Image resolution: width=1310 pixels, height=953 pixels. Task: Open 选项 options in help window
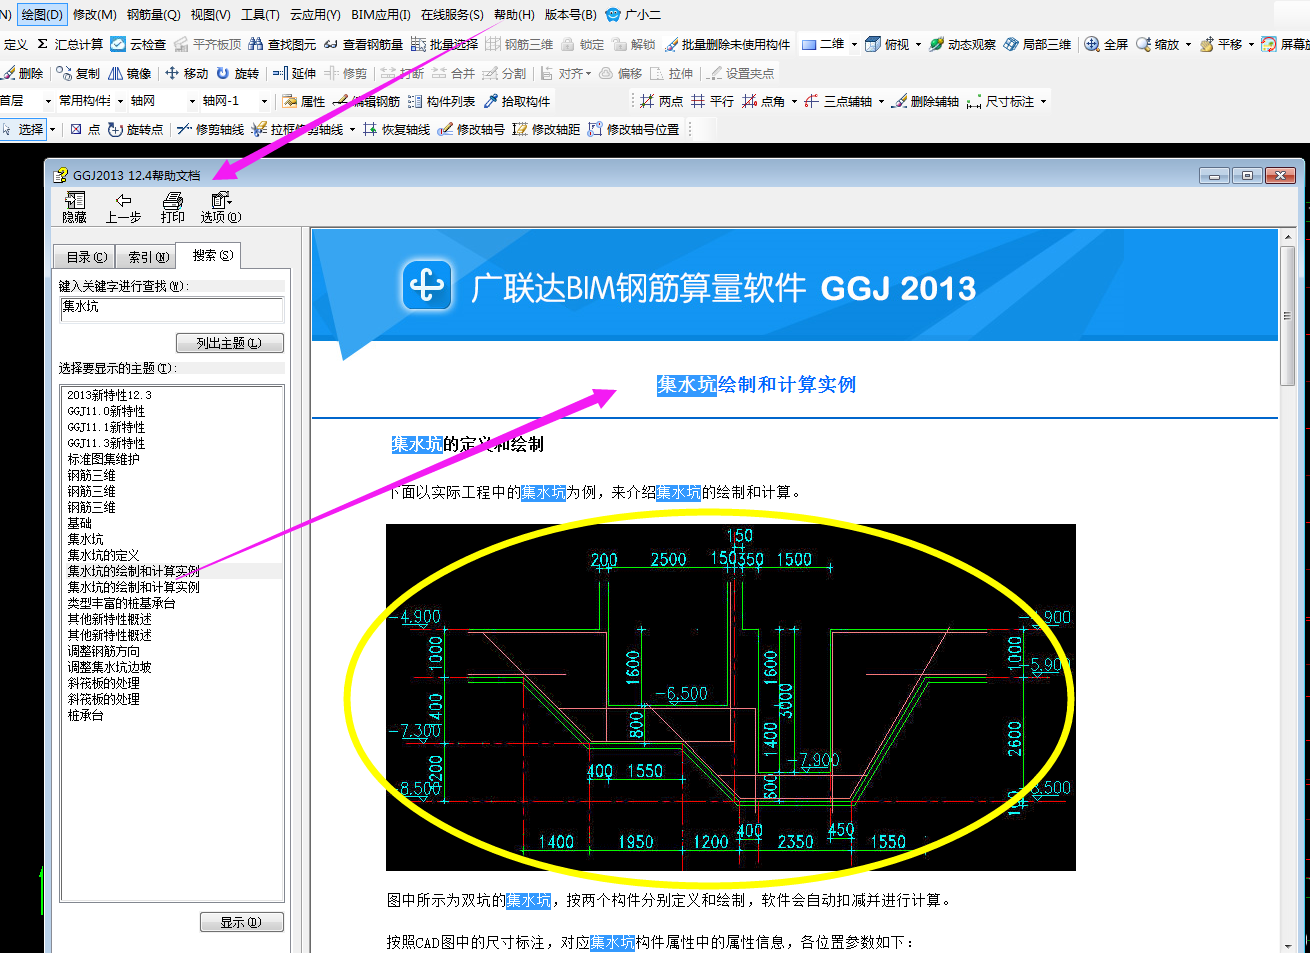click(221, 207)
